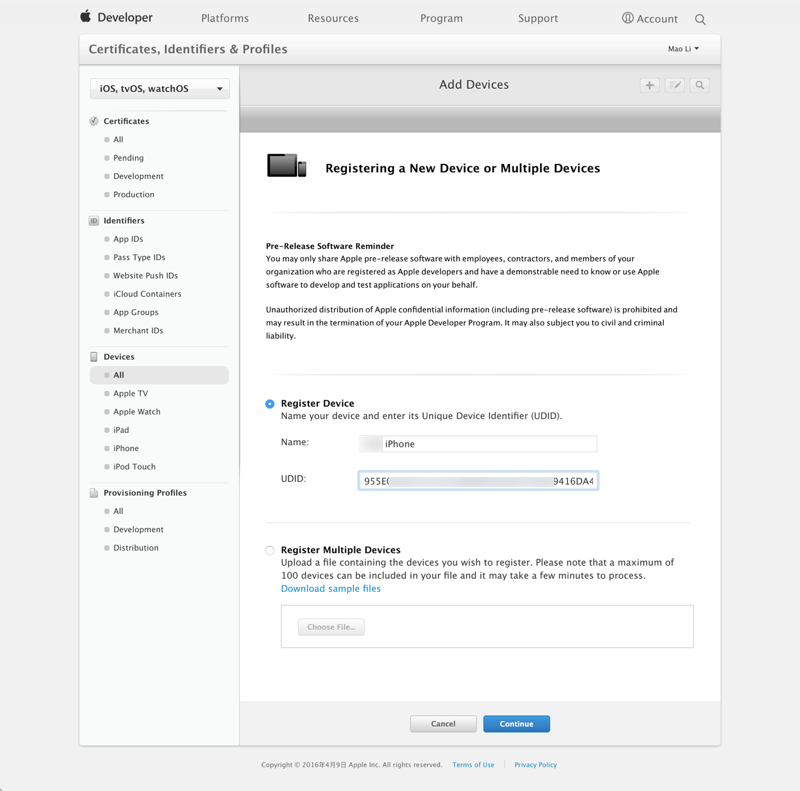
Task: Select All under Devices
Action: click(159, 375)
